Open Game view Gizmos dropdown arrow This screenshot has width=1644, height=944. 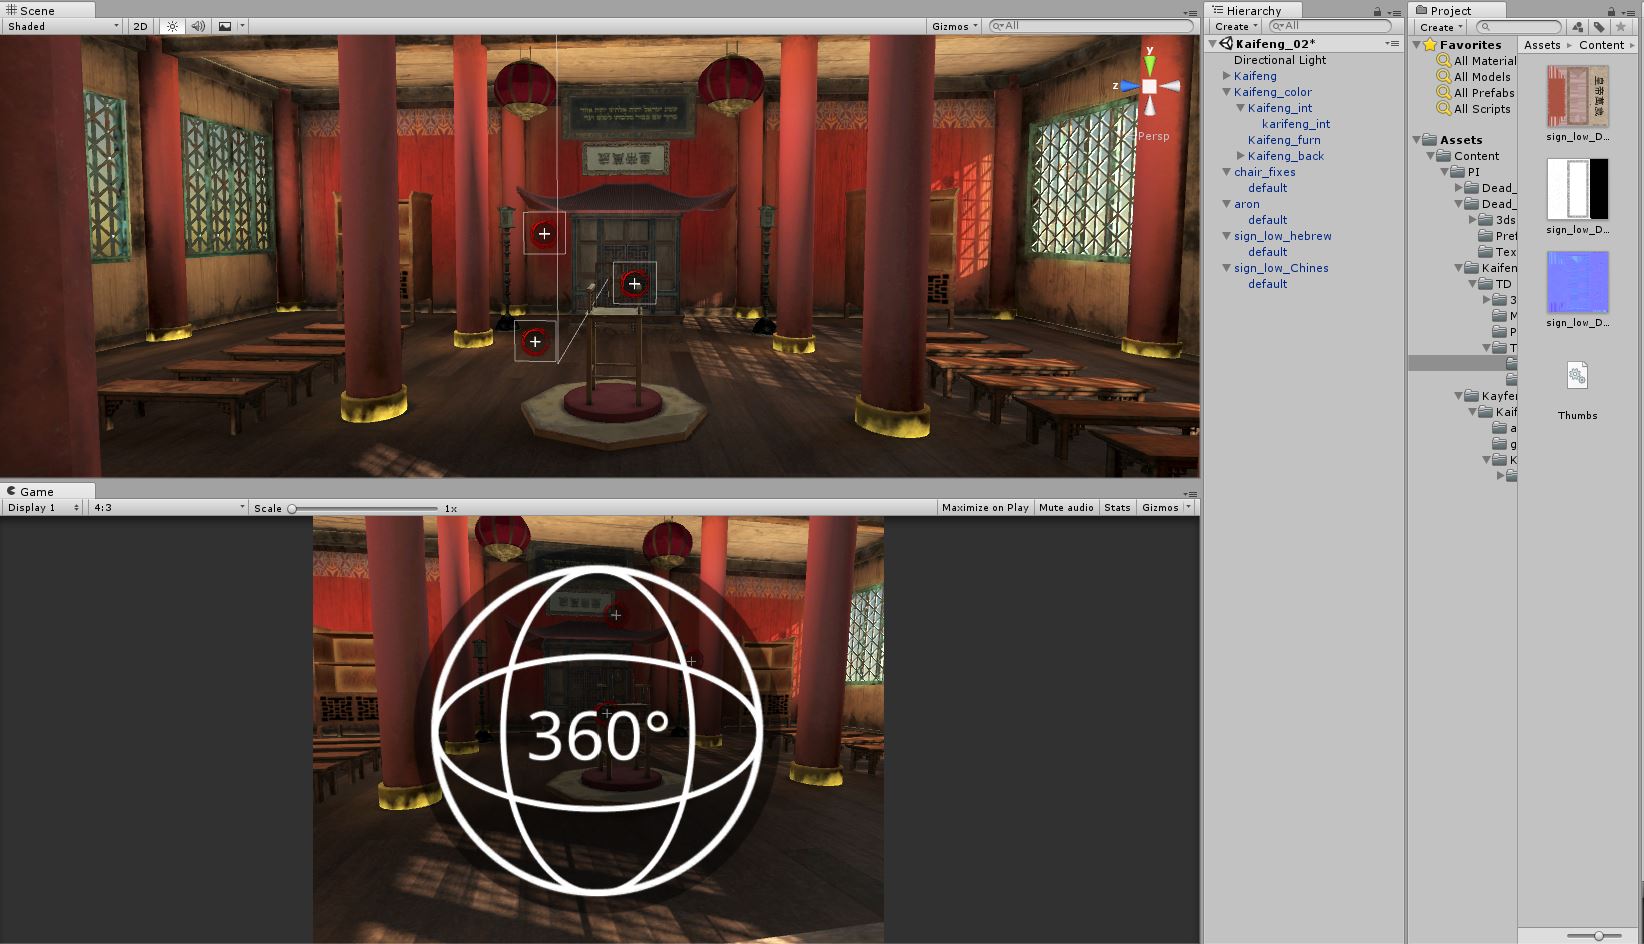point(1189,508)
